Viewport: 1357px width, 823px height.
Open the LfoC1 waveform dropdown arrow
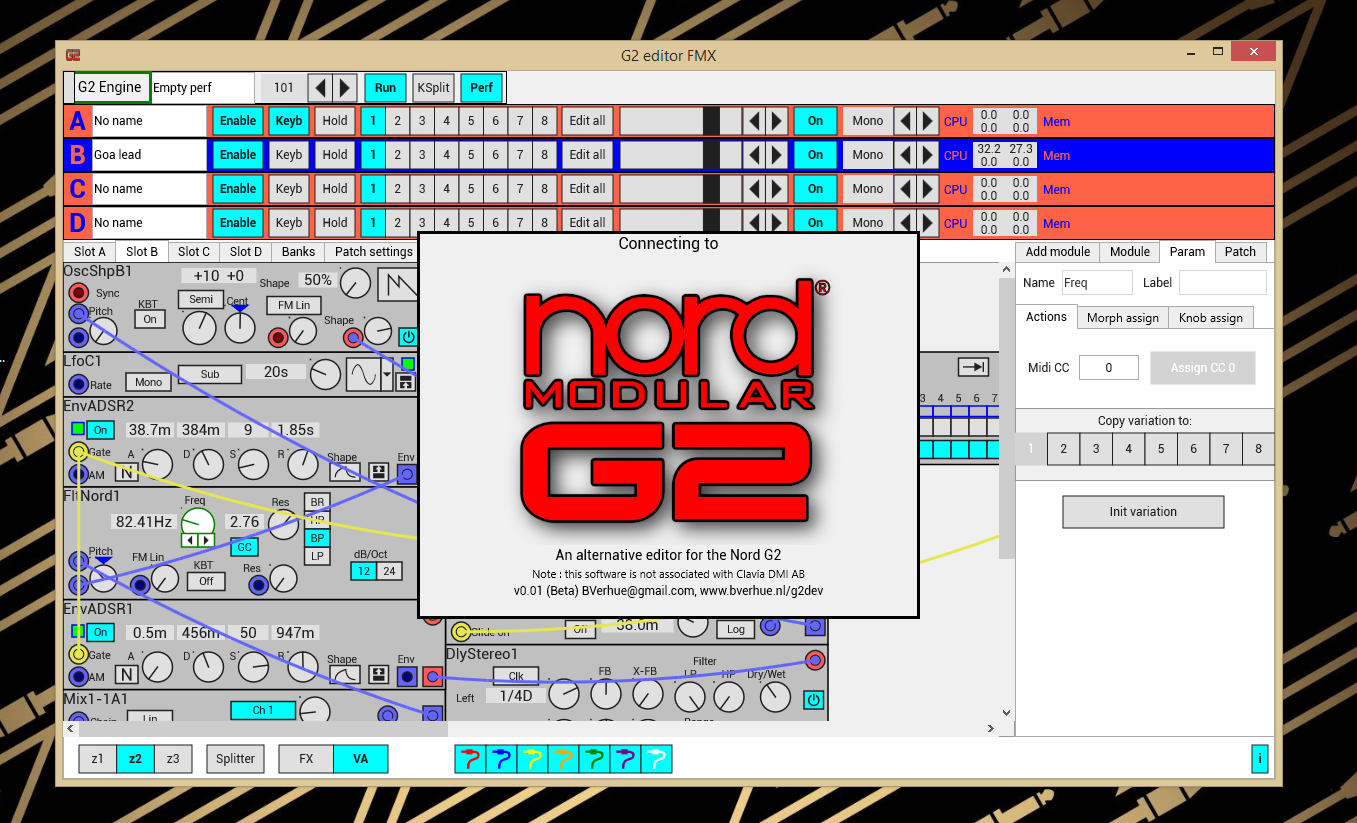pyautogui.click(x=387, y=375)
